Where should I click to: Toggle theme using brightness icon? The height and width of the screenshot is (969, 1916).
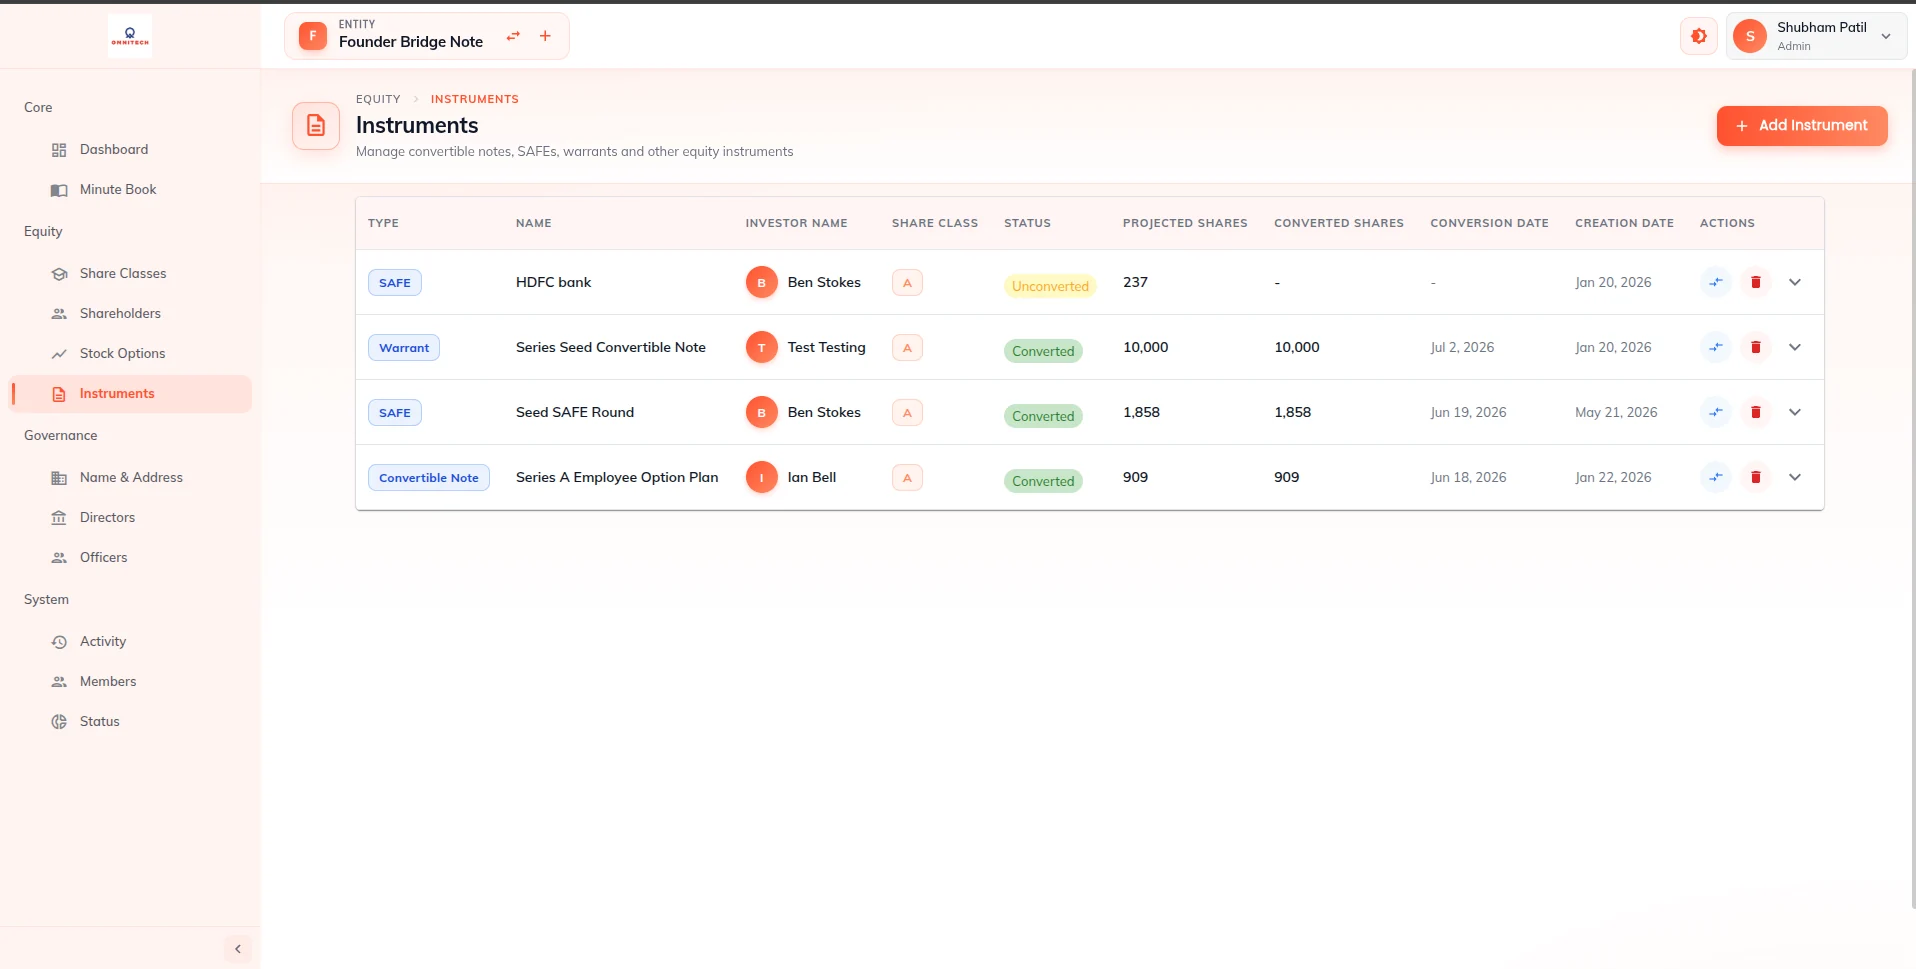pyautogui.click(x=1699, y=36)
